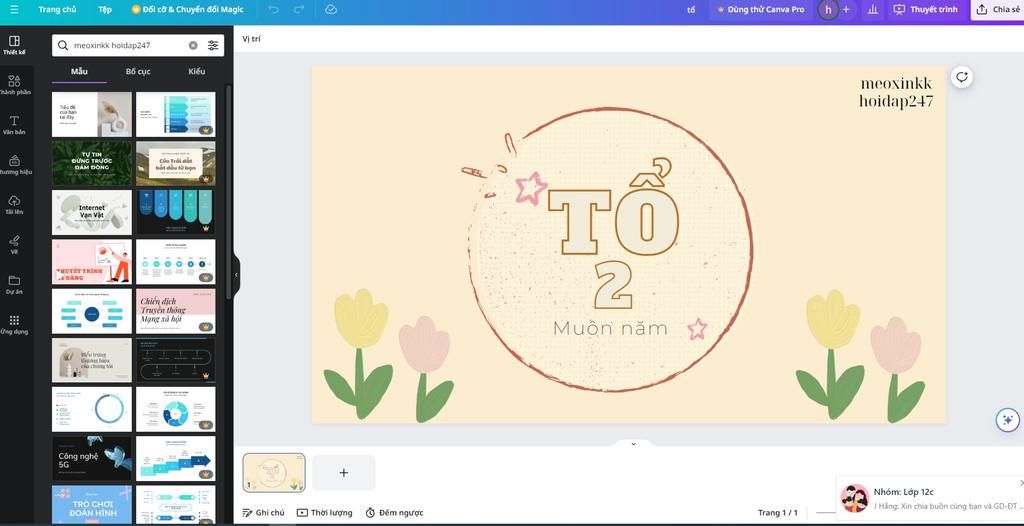The width and height of the screenshot is (1024, 526).
Task: Click the Ghi chú notes icon button
Action: [263, 513]
